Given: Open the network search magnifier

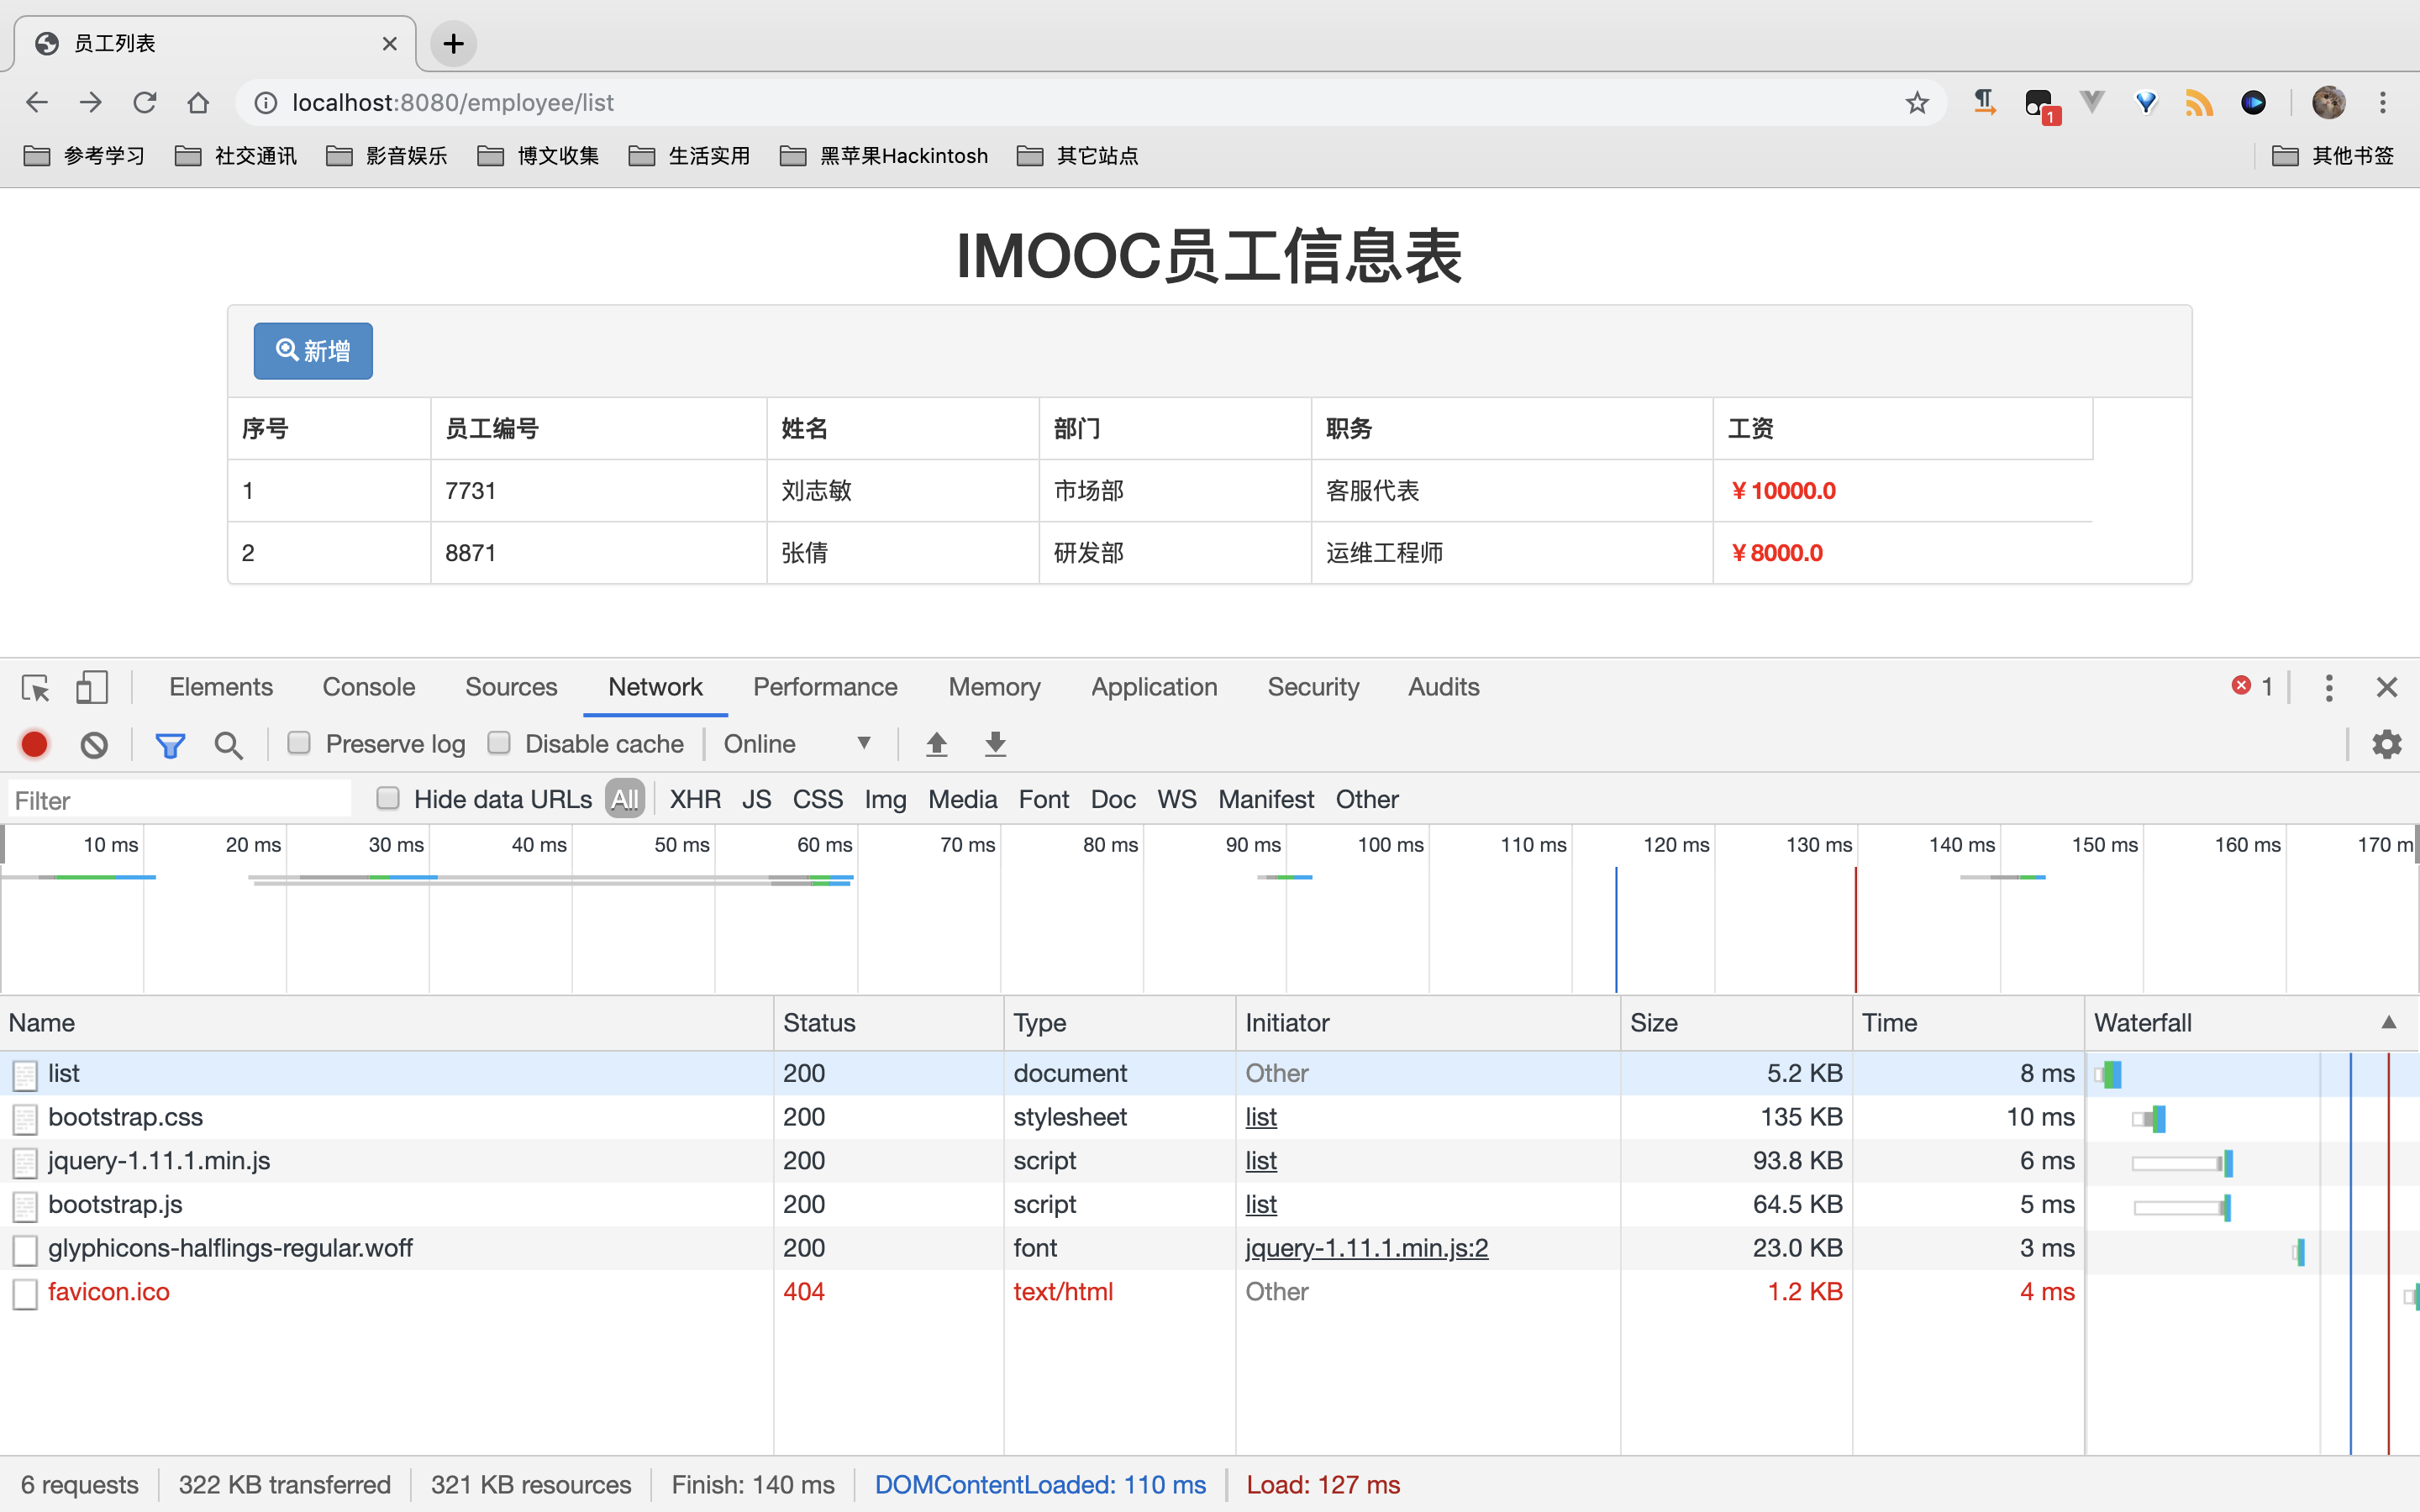Looking at the screenshot, I should coord(229,744).
